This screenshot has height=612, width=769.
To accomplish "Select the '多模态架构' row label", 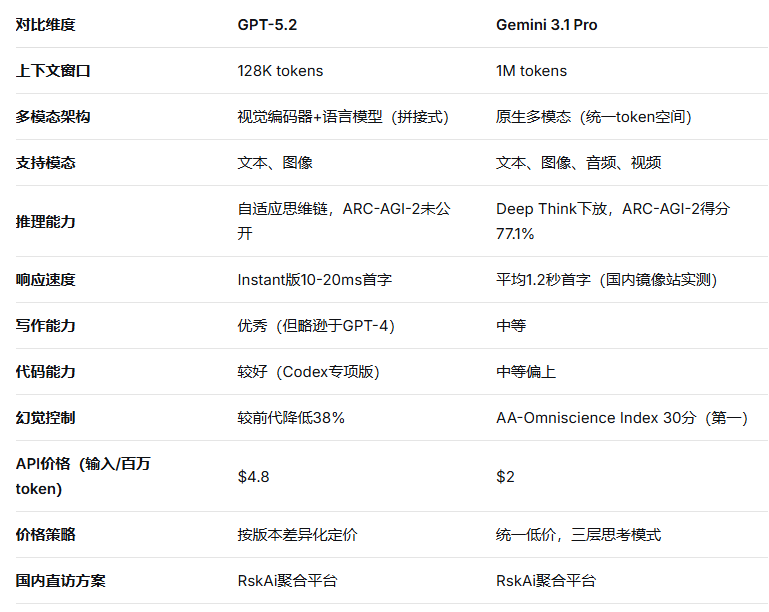I will click(x=53, y=117).
